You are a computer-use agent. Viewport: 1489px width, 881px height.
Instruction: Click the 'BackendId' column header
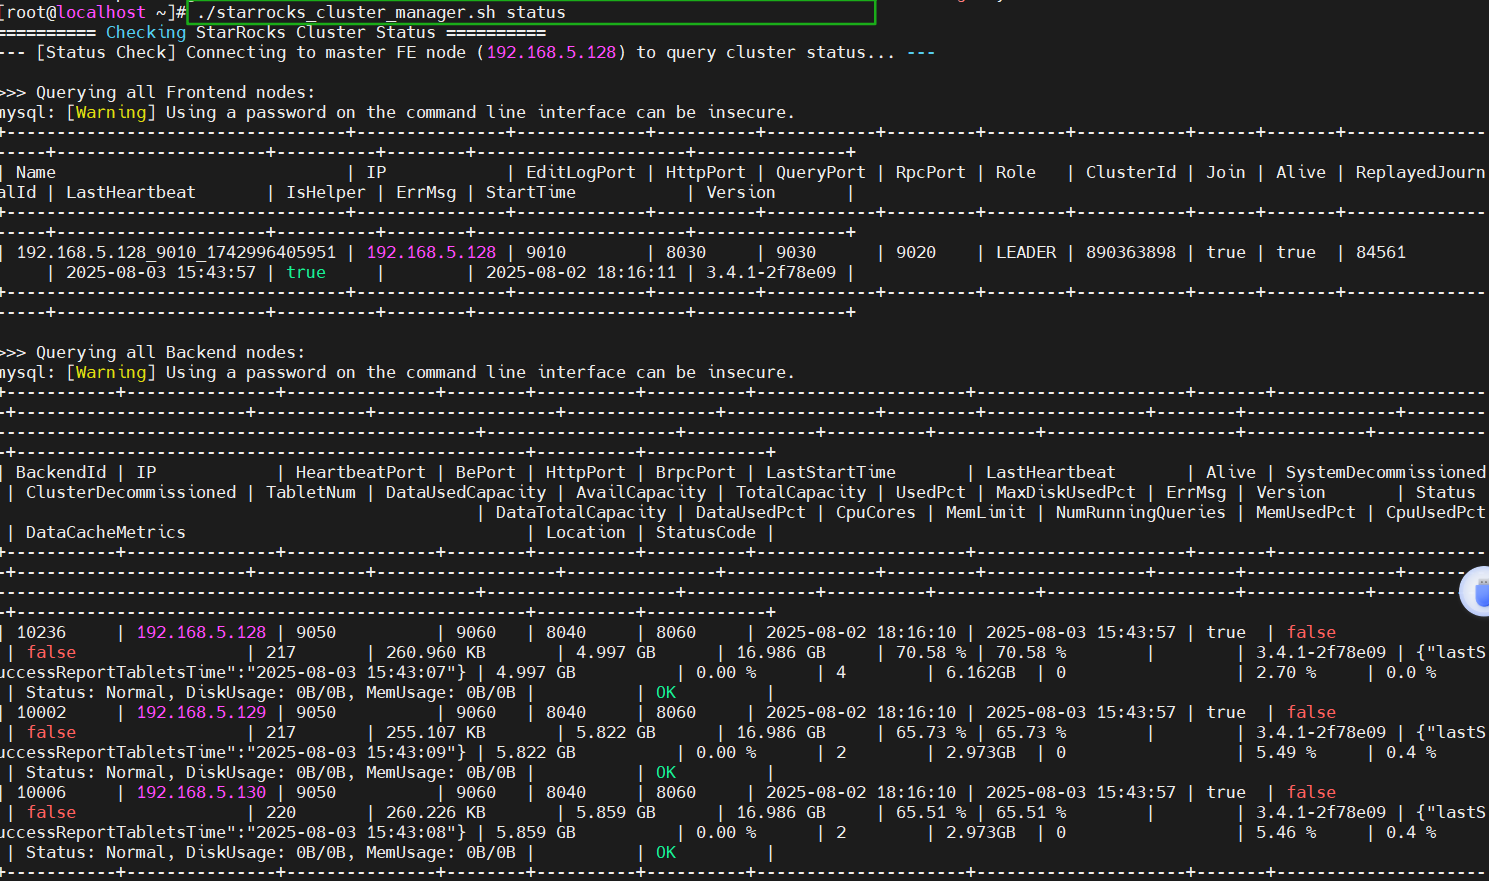click(61, 472)
